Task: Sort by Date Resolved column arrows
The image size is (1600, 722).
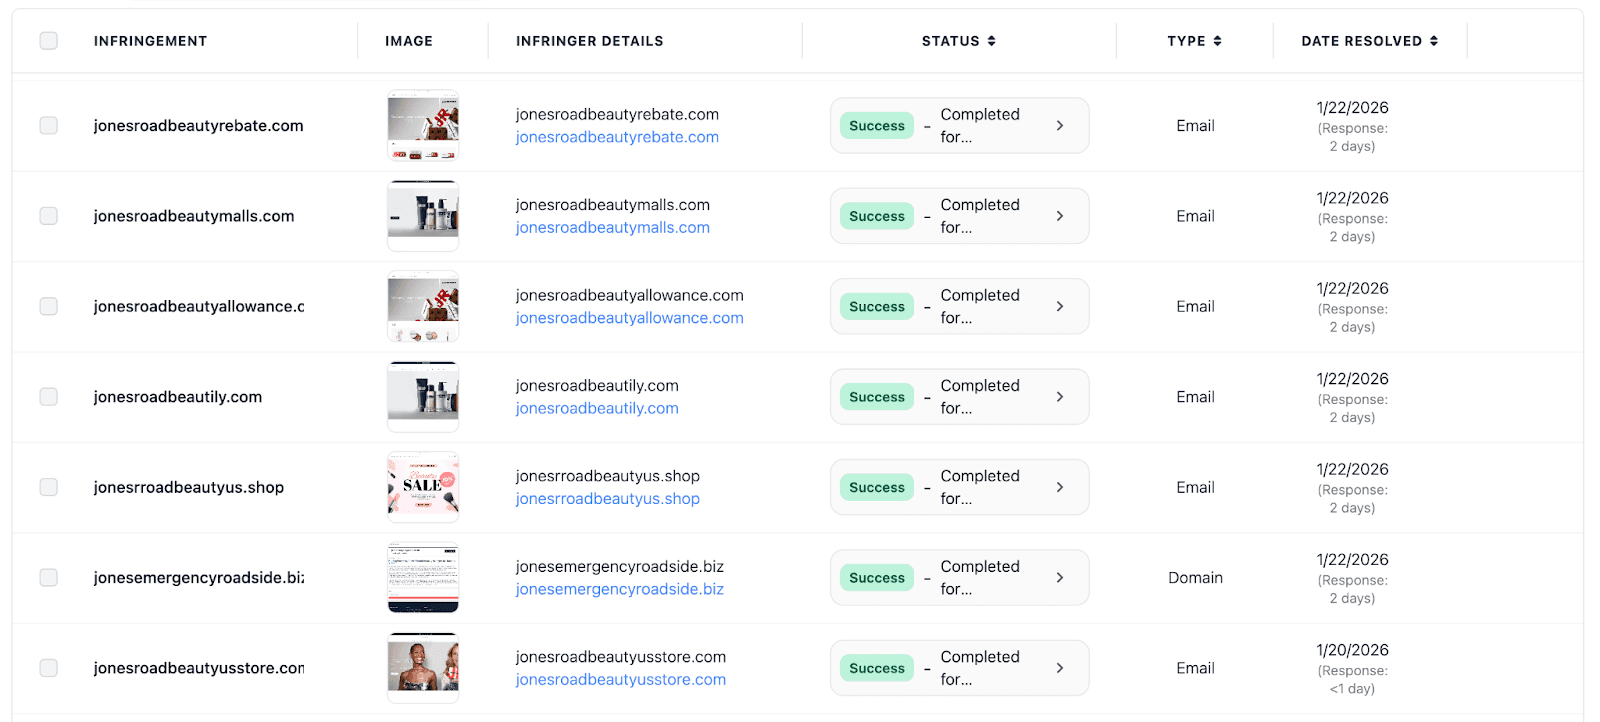Action: (1434, 41)
